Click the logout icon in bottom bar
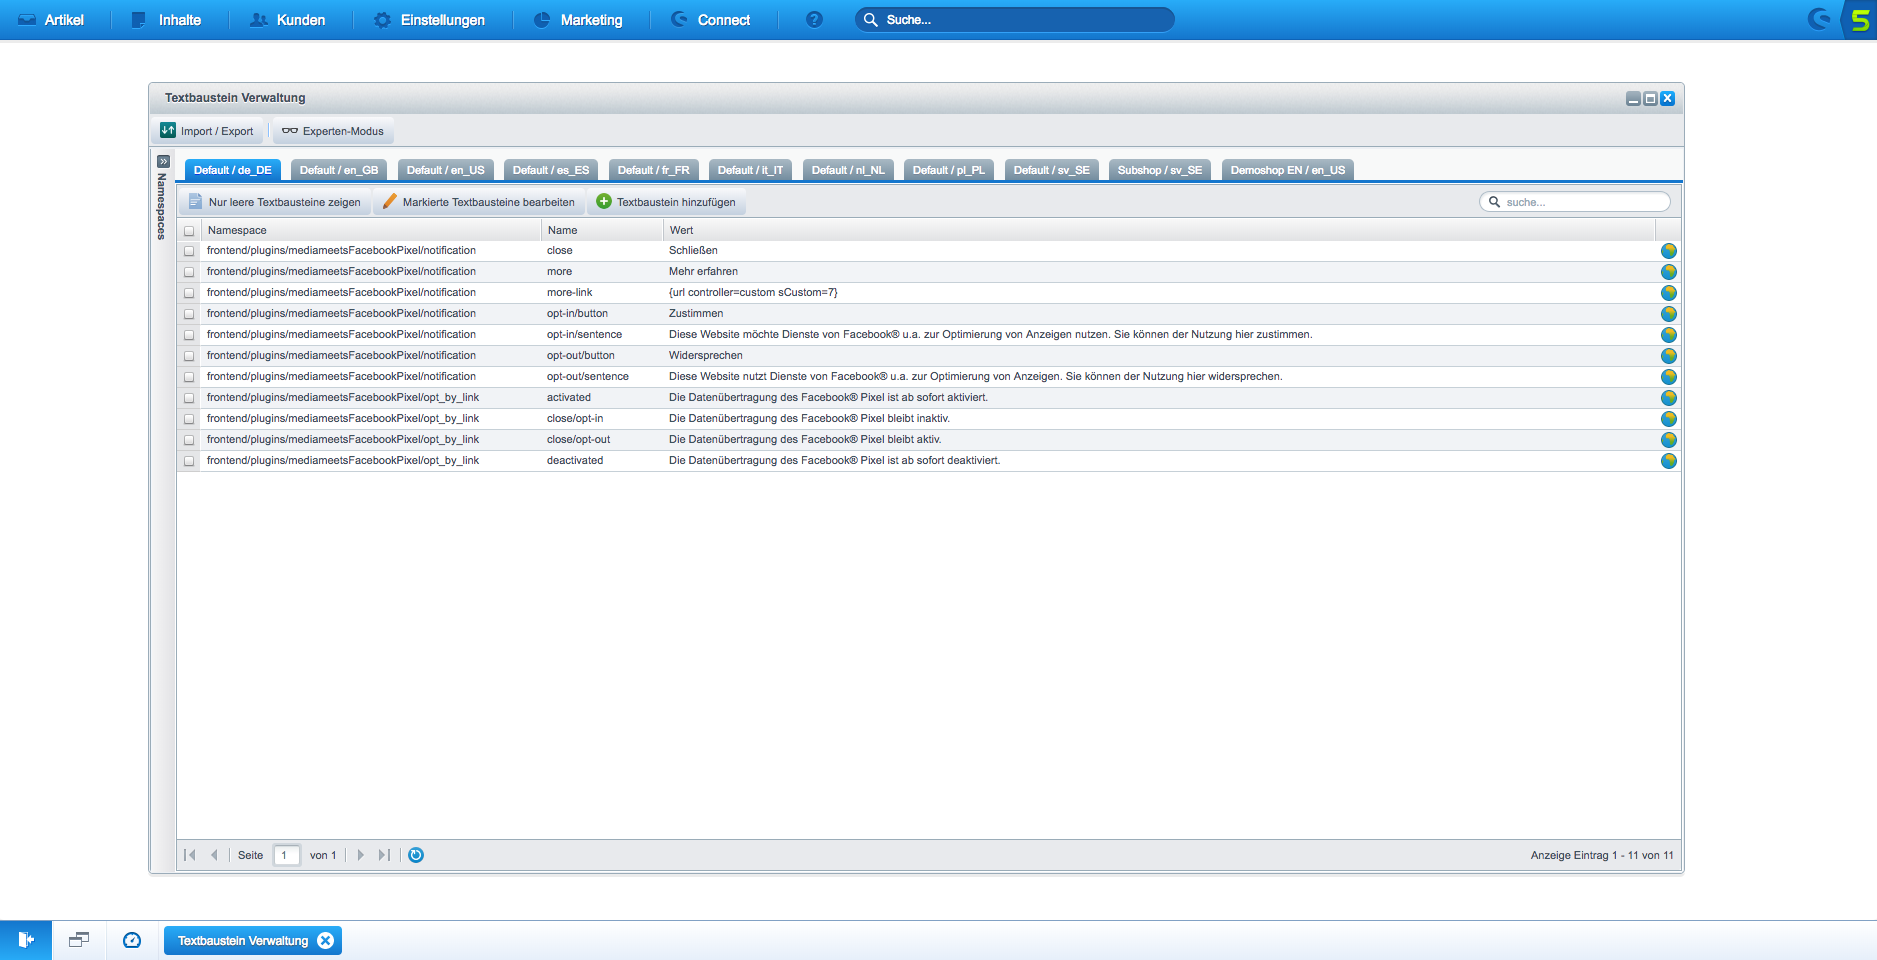This screenshot has height=960, width=1877. [26, 940]
